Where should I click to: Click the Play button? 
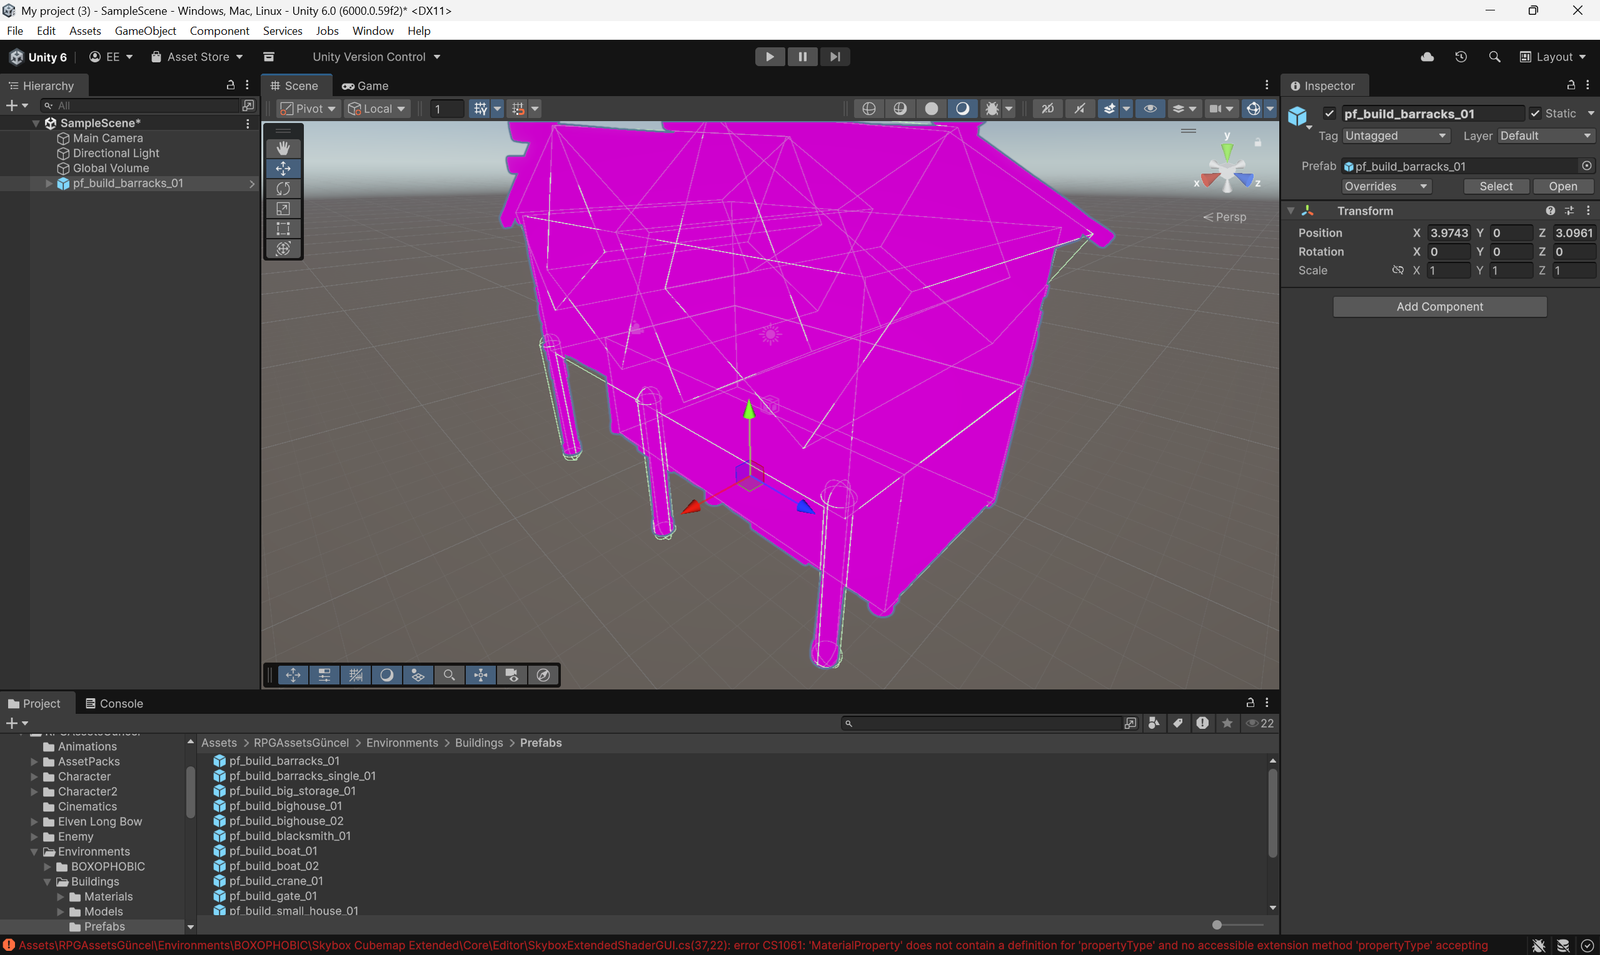[769, 57]
